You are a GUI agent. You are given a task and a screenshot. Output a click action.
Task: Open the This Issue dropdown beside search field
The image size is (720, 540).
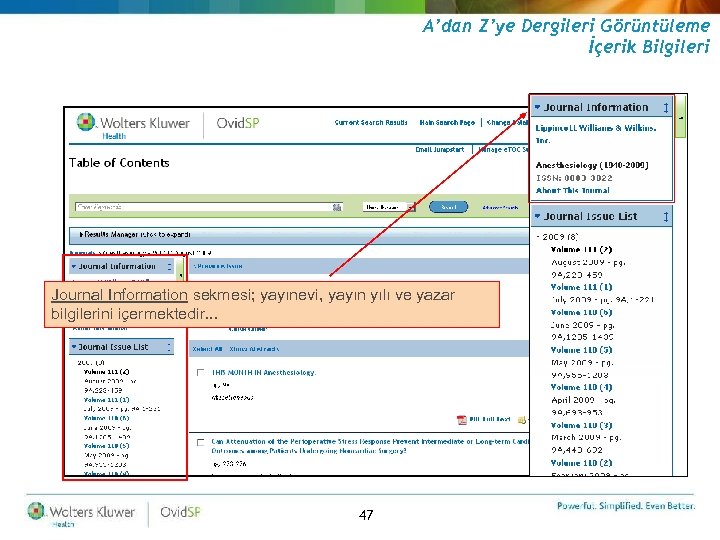[x=388, y=207]
